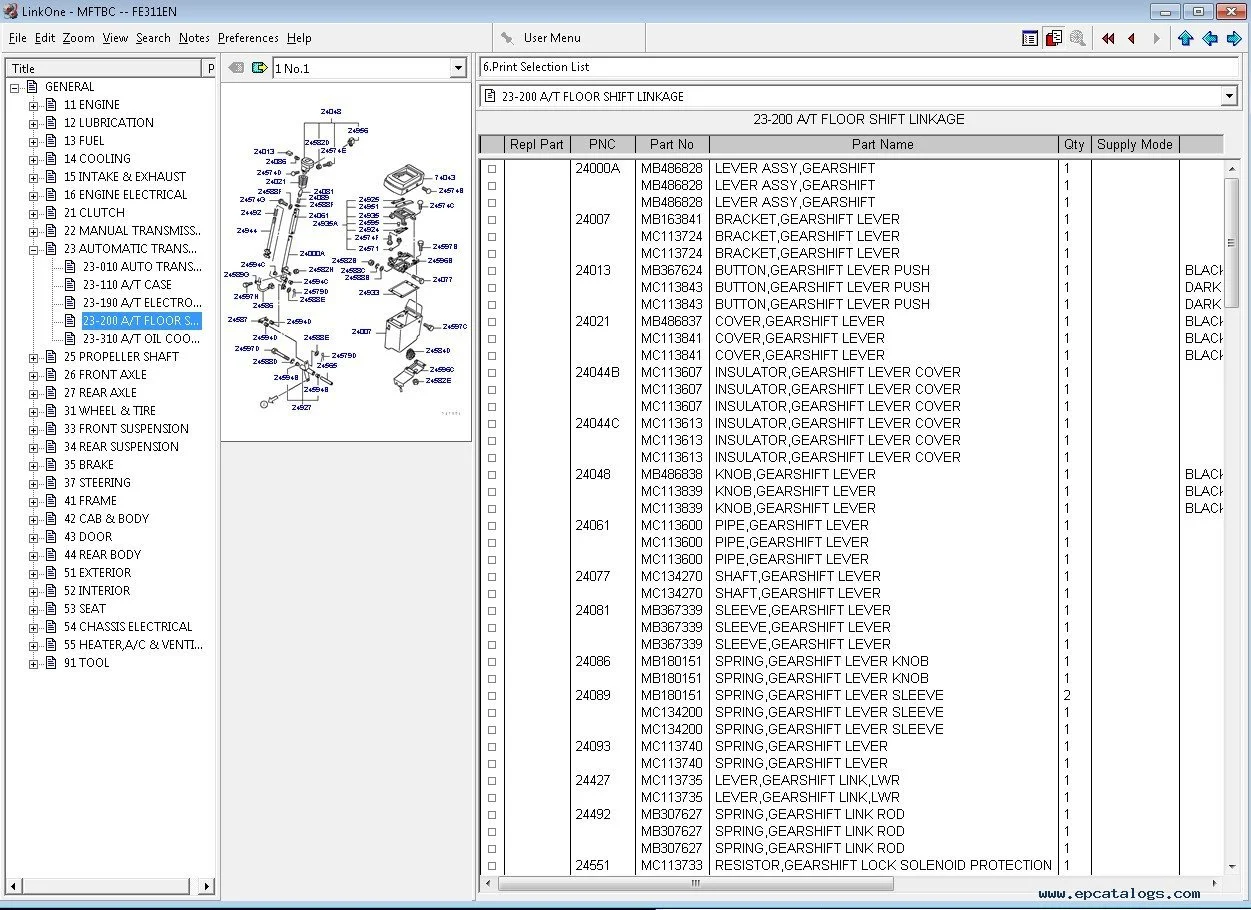
Task: Click the blue left arrow back icon
Action: pyautogui.click(x=1210, y=38)
